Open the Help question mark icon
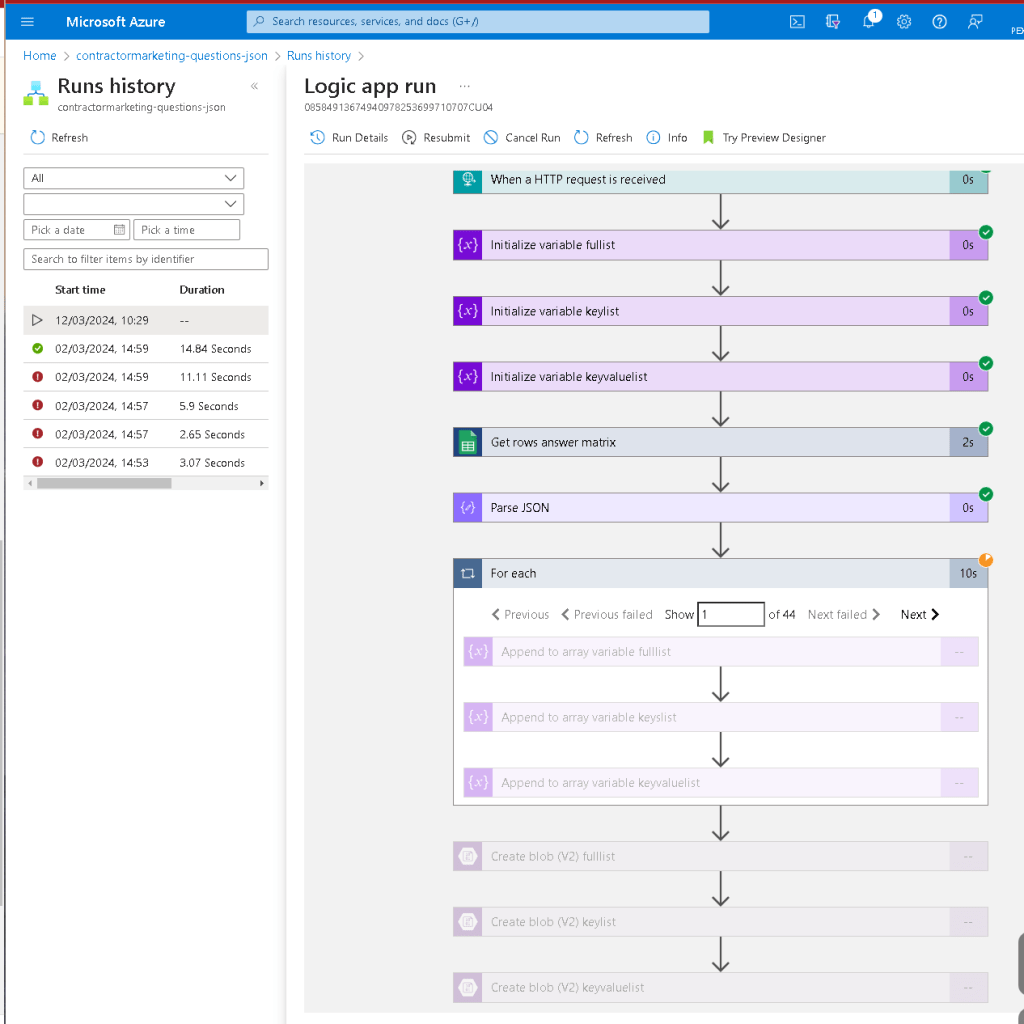Screen dimensions: 1024x1024 (x=939, y=22)
